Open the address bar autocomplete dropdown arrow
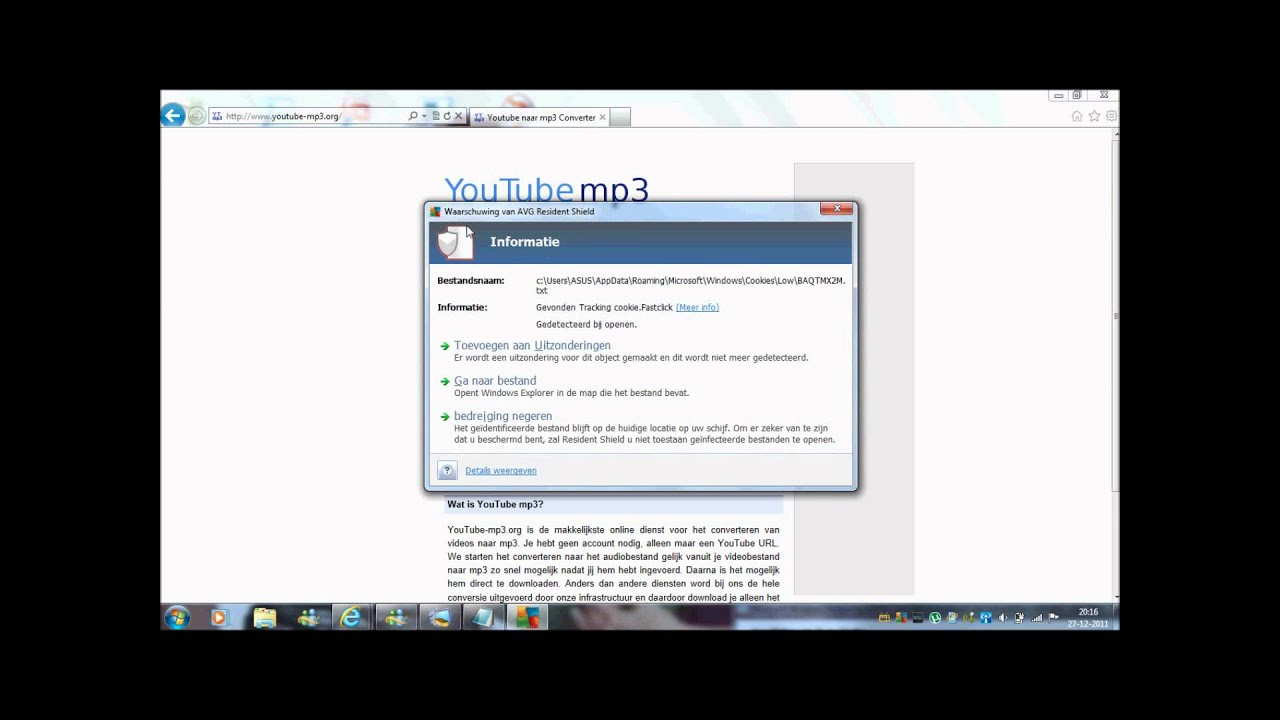Viewport: 1280px width, 720px height. (424, 116)
